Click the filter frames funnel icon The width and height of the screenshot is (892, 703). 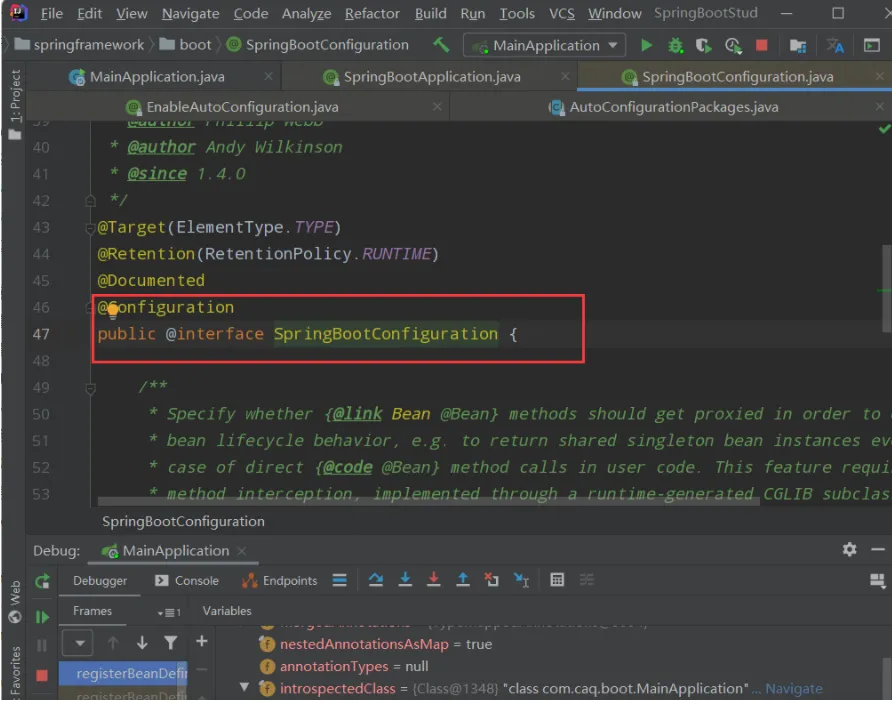(170, 643)
